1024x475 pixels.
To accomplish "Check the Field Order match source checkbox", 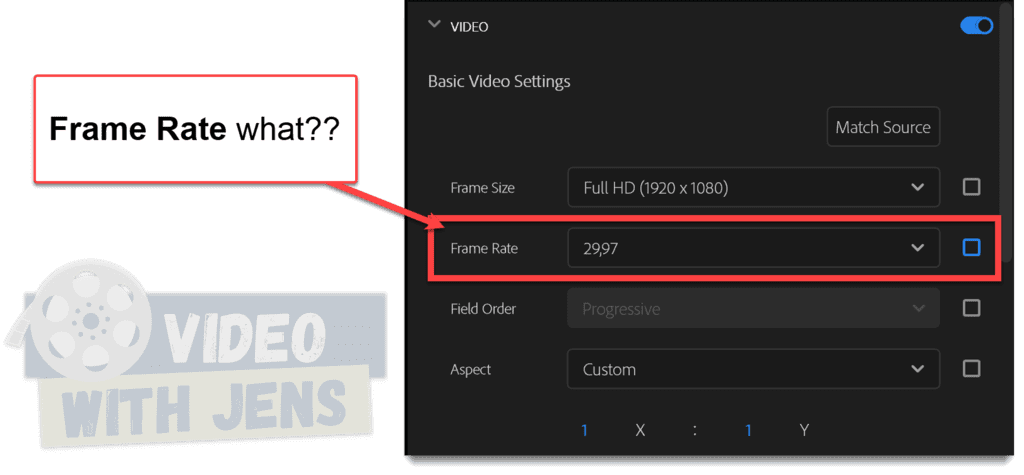I will click(972, 308).
